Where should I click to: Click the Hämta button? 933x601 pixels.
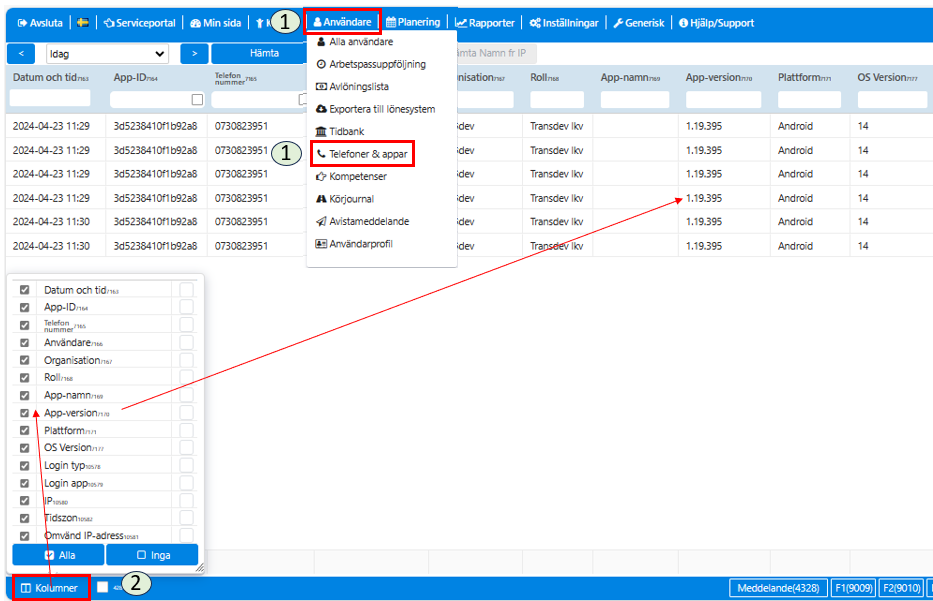pyautogui.click(x=264, y=54)
